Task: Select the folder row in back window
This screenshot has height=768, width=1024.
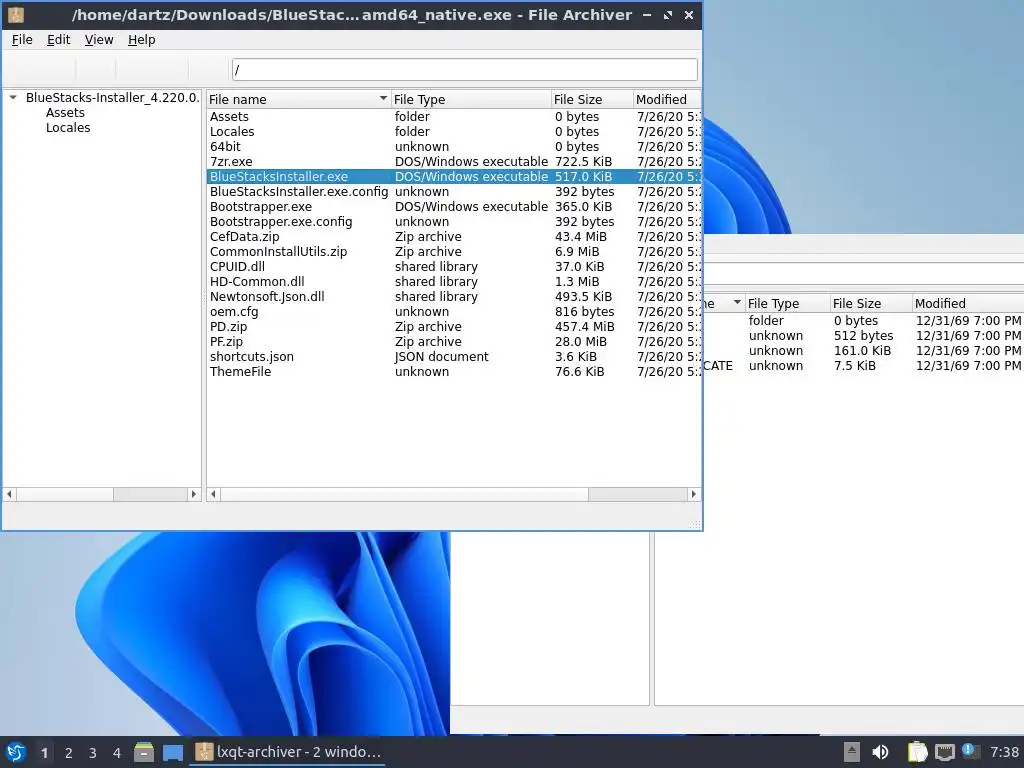Action: click(x=863, y=321)
